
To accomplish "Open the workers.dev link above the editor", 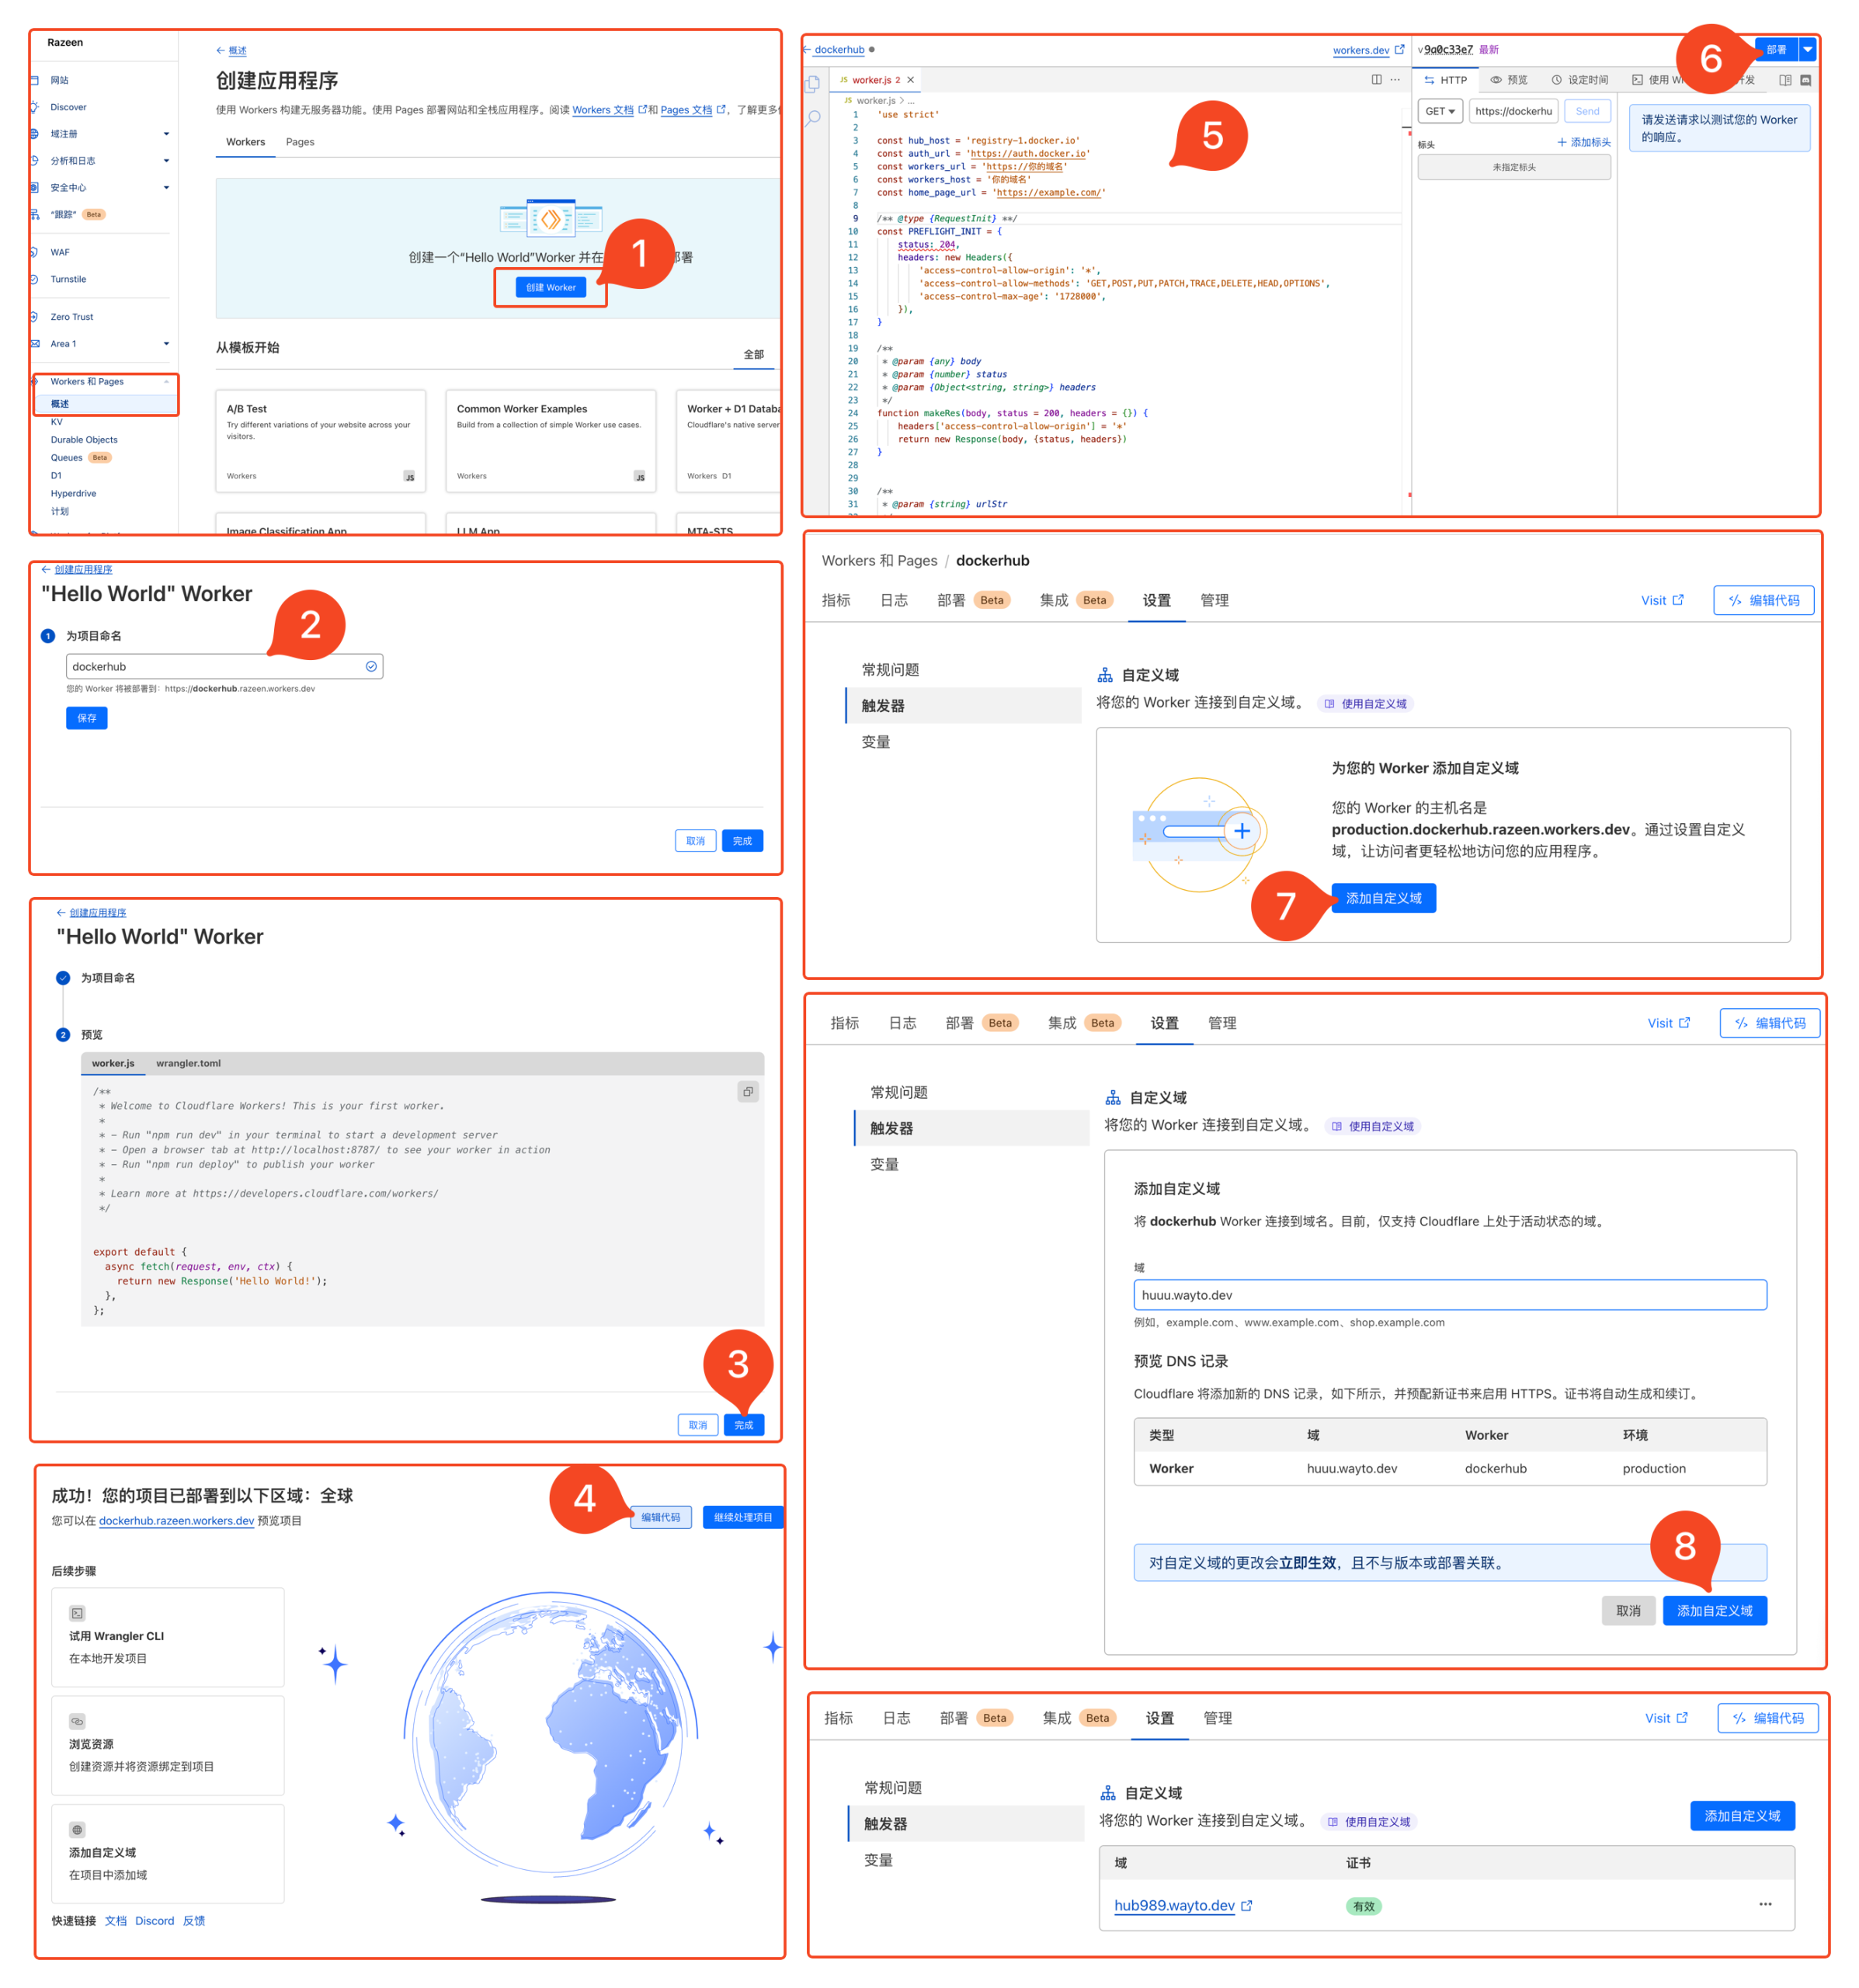I will click(1368, 50).
